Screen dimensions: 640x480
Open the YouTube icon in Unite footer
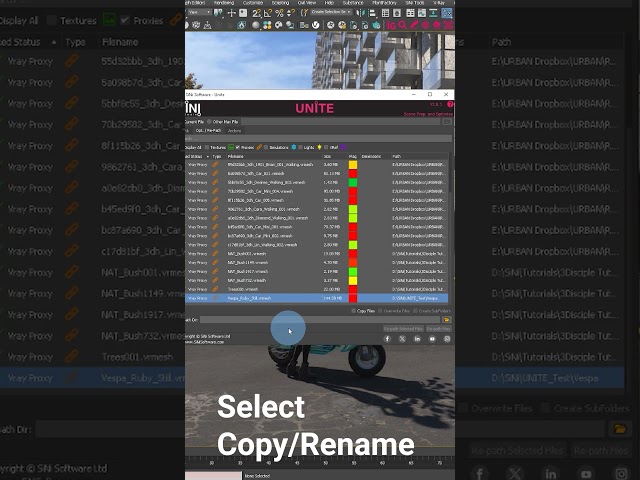(x=432, y=339)
